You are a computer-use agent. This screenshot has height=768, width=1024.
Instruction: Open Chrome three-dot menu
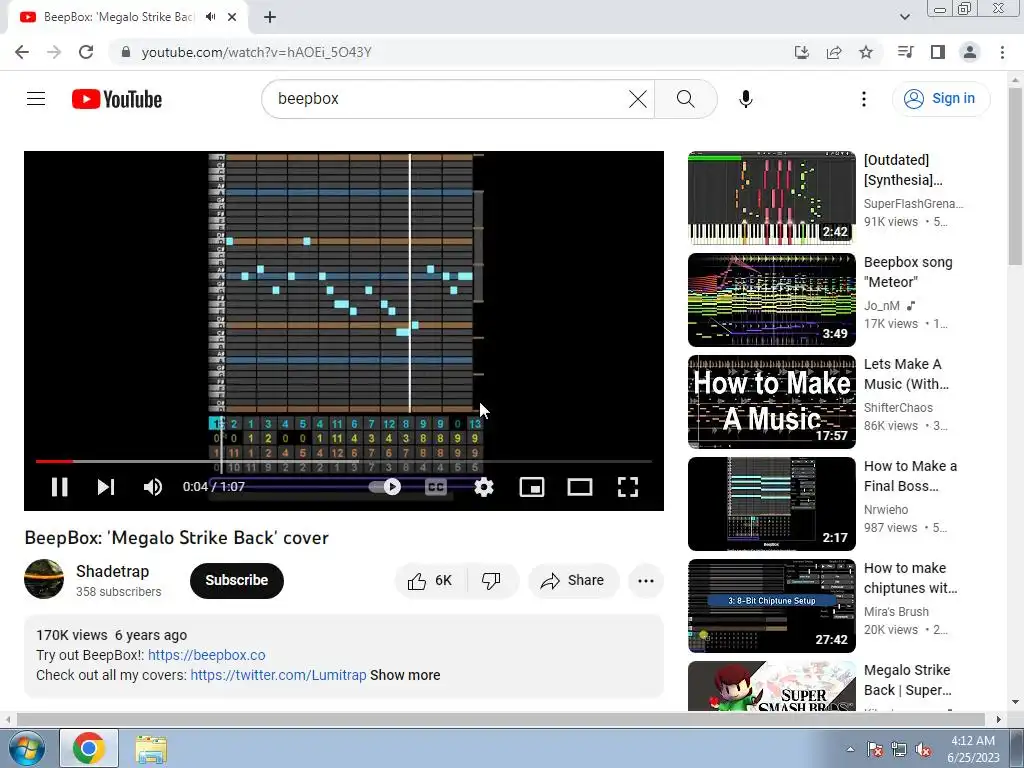(1002, 52)
